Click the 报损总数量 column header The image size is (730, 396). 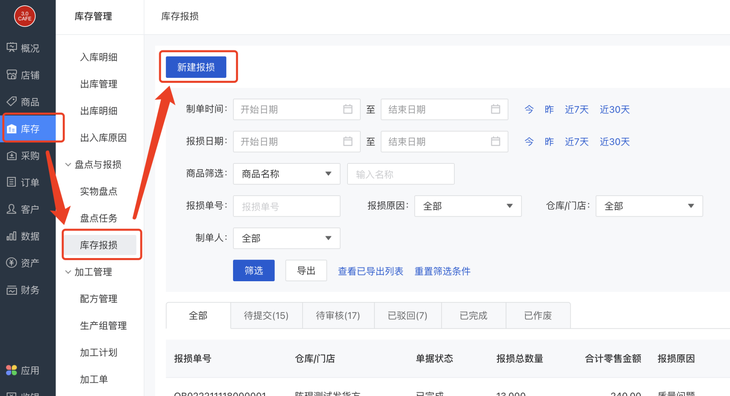tap(520, 359)
